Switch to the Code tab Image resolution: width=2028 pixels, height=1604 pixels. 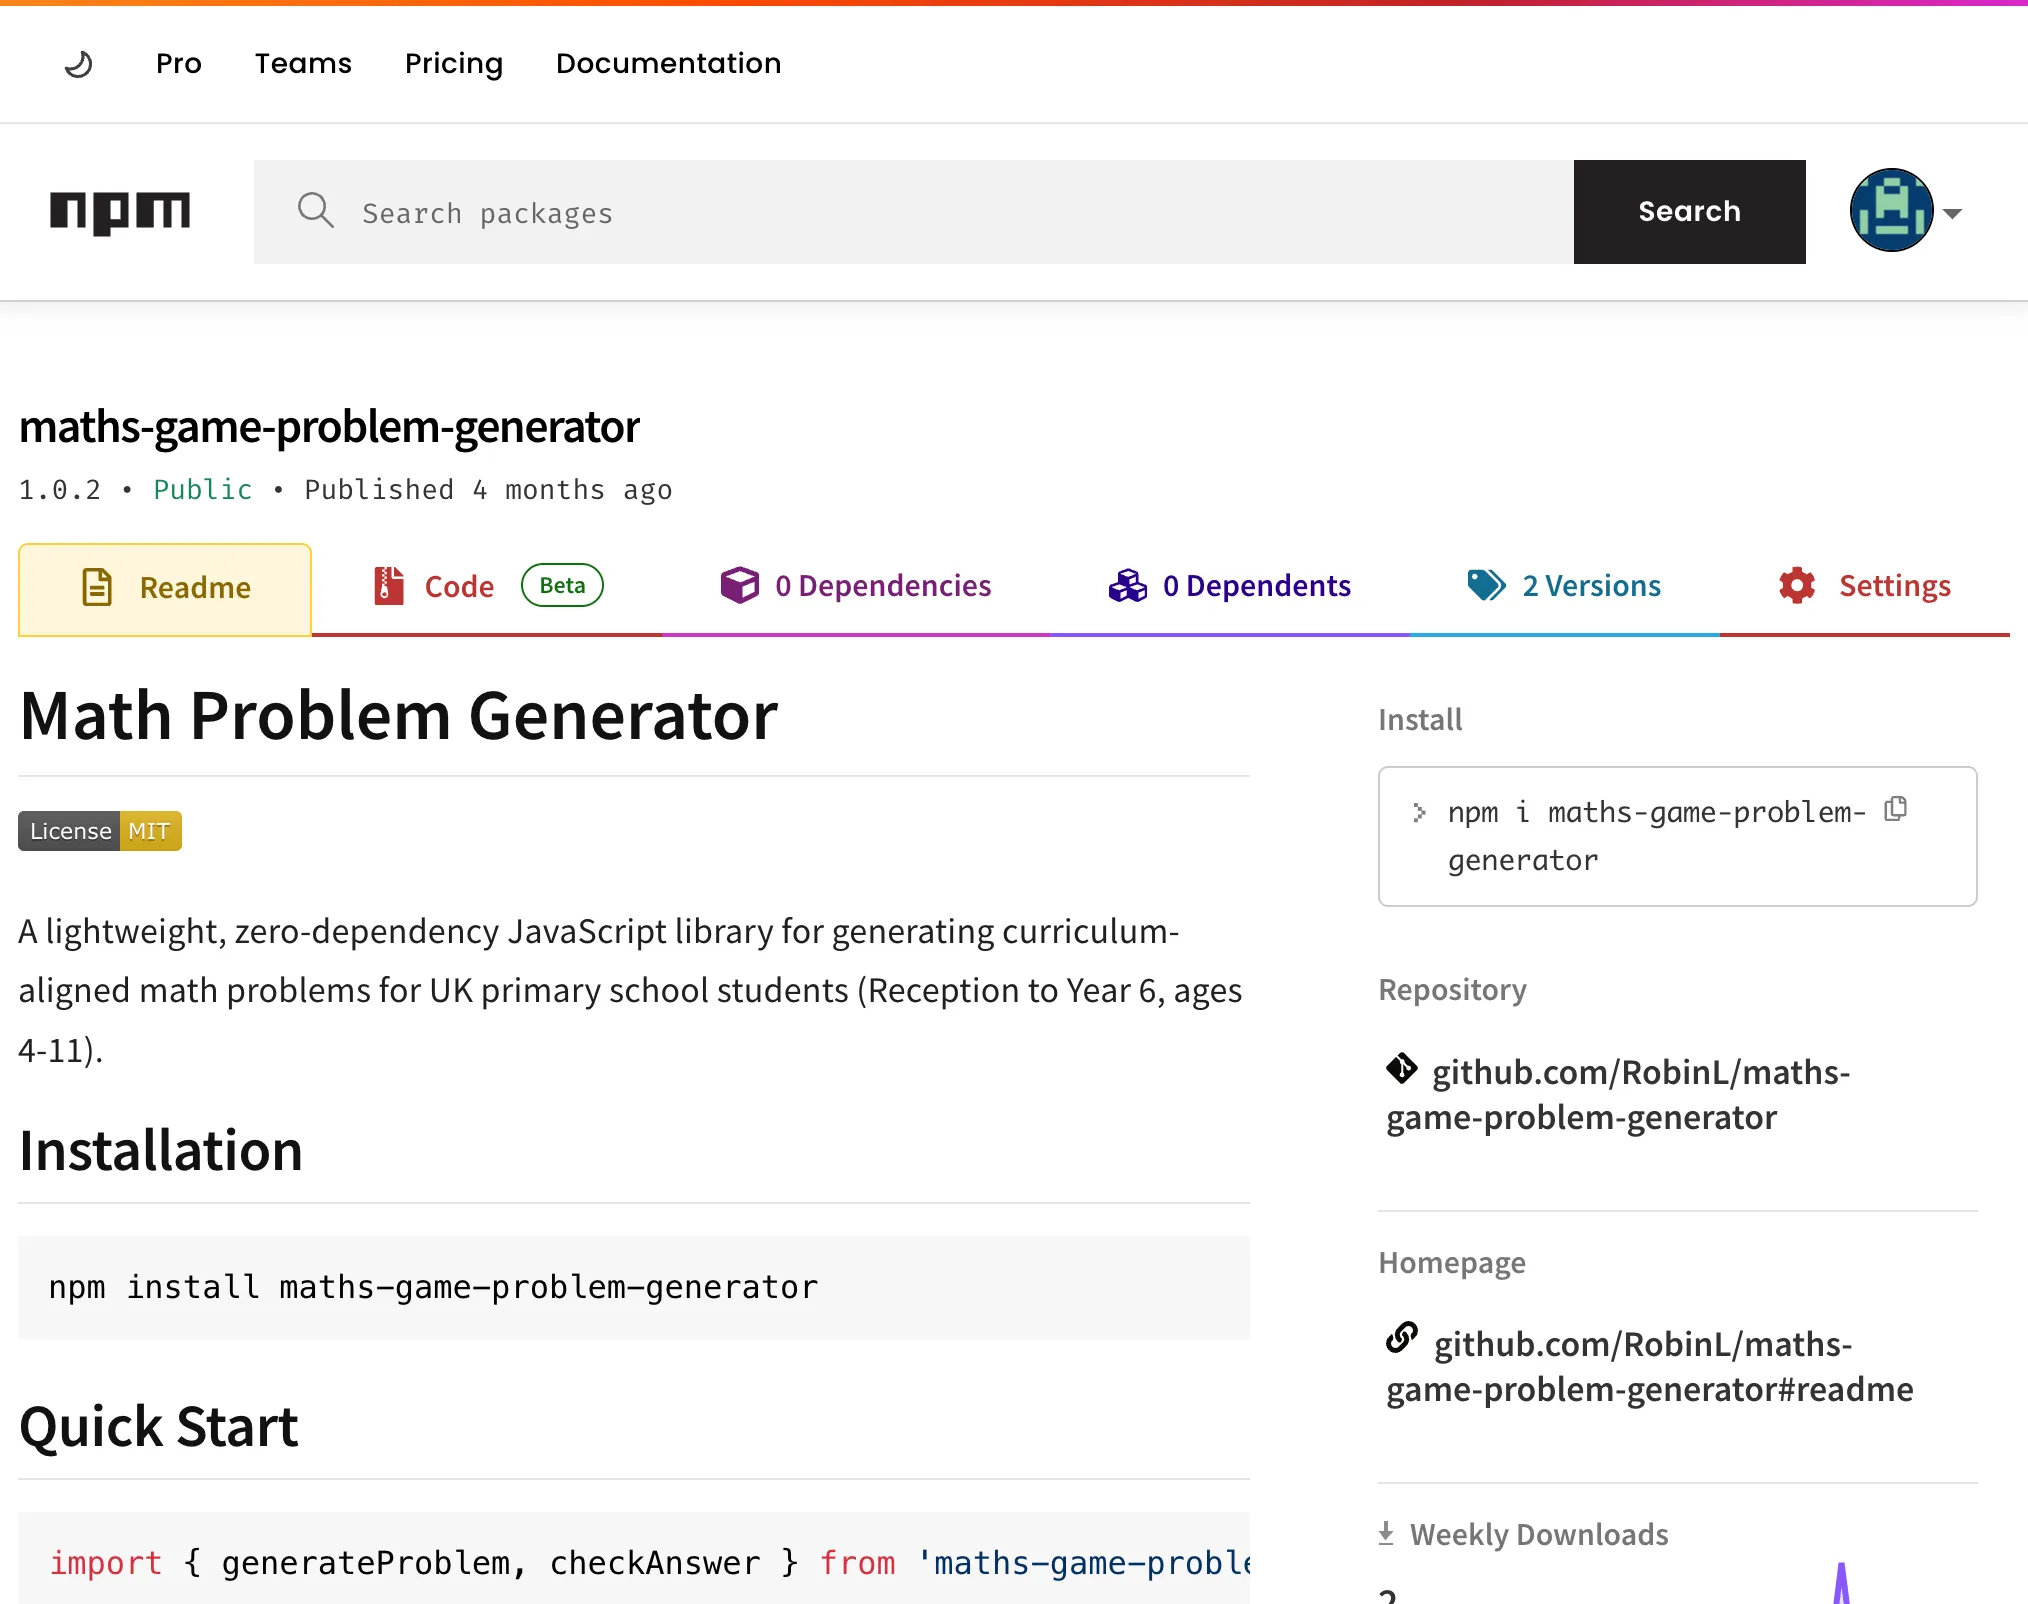[459, 586]
